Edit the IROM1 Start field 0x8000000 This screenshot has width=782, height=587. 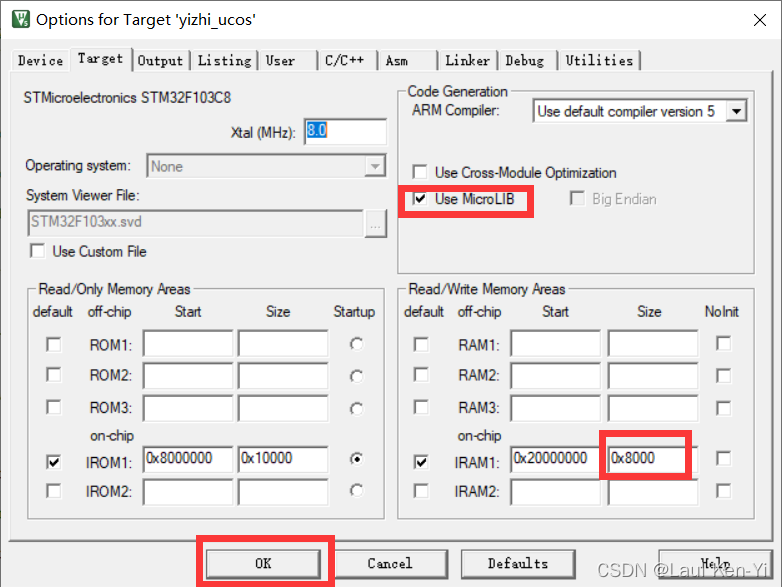(x=188, y=459)
